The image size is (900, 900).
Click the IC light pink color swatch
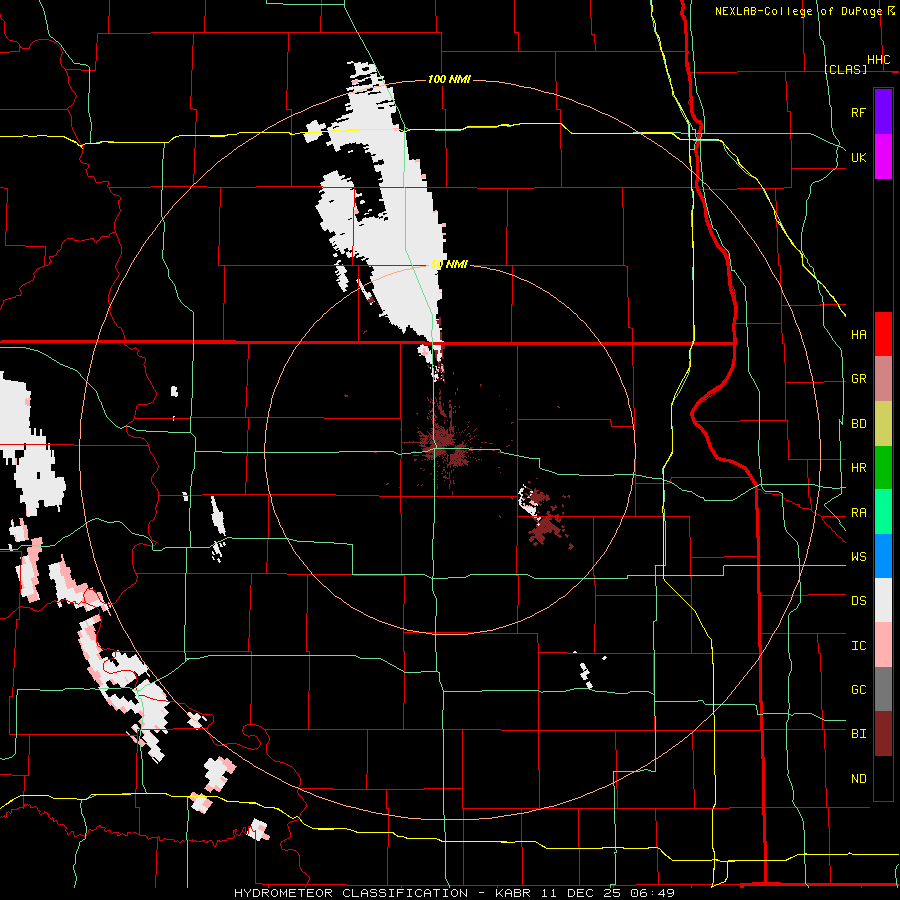883,645
